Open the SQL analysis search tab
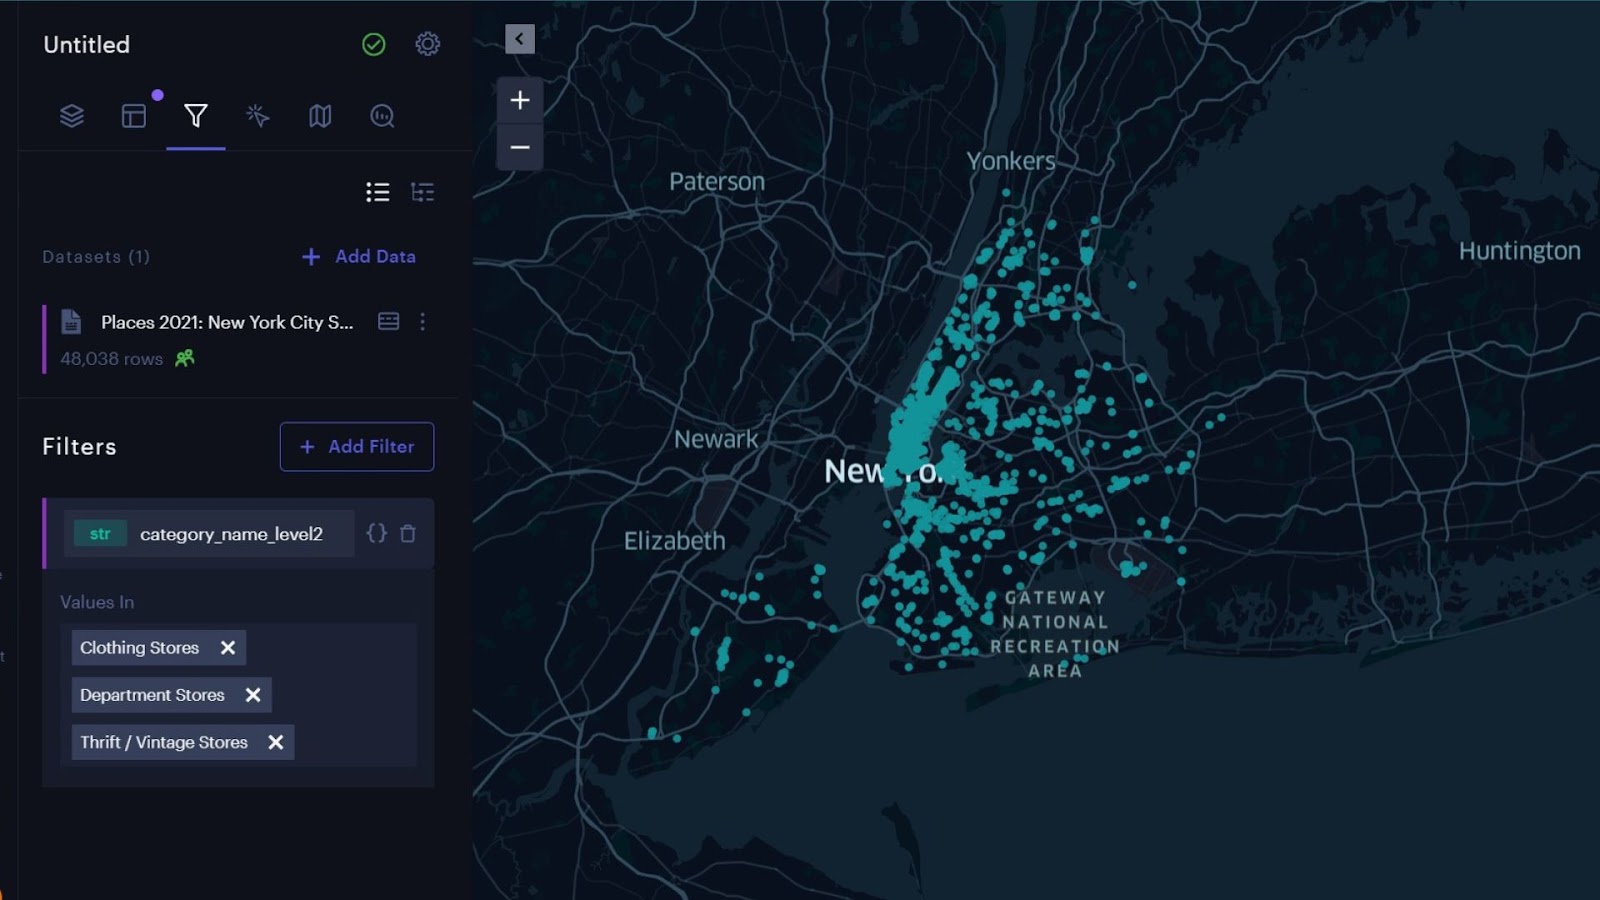The width and height of the screenshot is (1600, 900). coord(382,116)
